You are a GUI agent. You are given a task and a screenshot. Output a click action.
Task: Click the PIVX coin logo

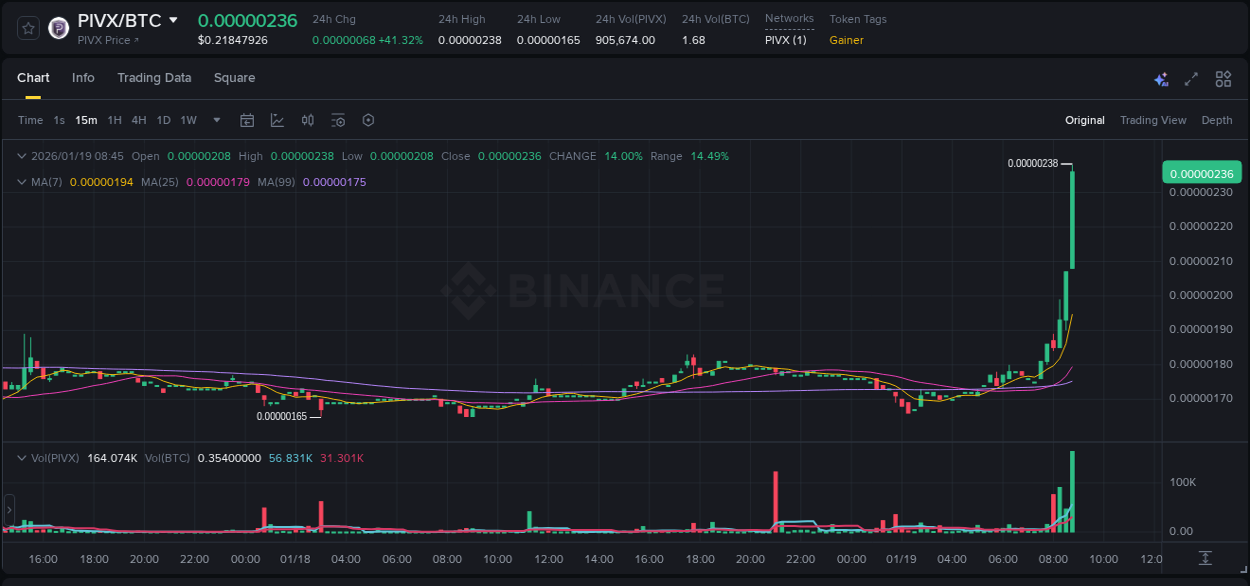pyautogui.click(x=58, y=27)
